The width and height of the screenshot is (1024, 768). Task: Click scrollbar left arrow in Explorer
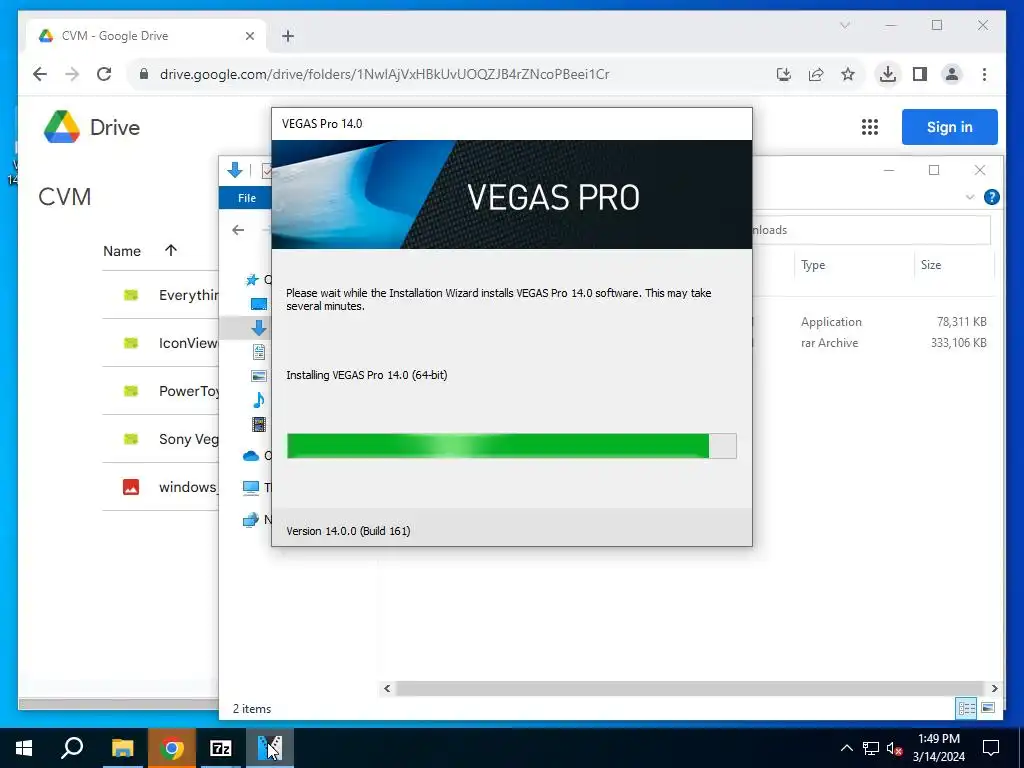(387, 688)
